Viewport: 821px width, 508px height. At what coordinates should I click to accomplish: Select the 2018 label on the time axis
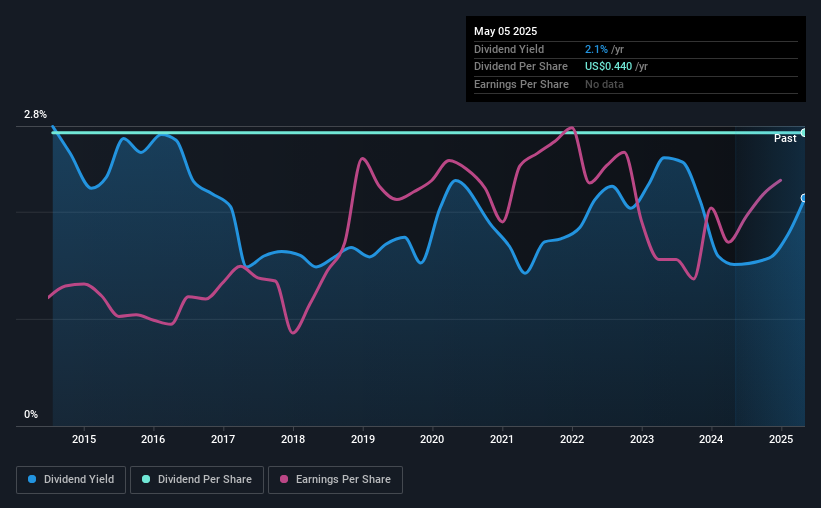point(293,439)
